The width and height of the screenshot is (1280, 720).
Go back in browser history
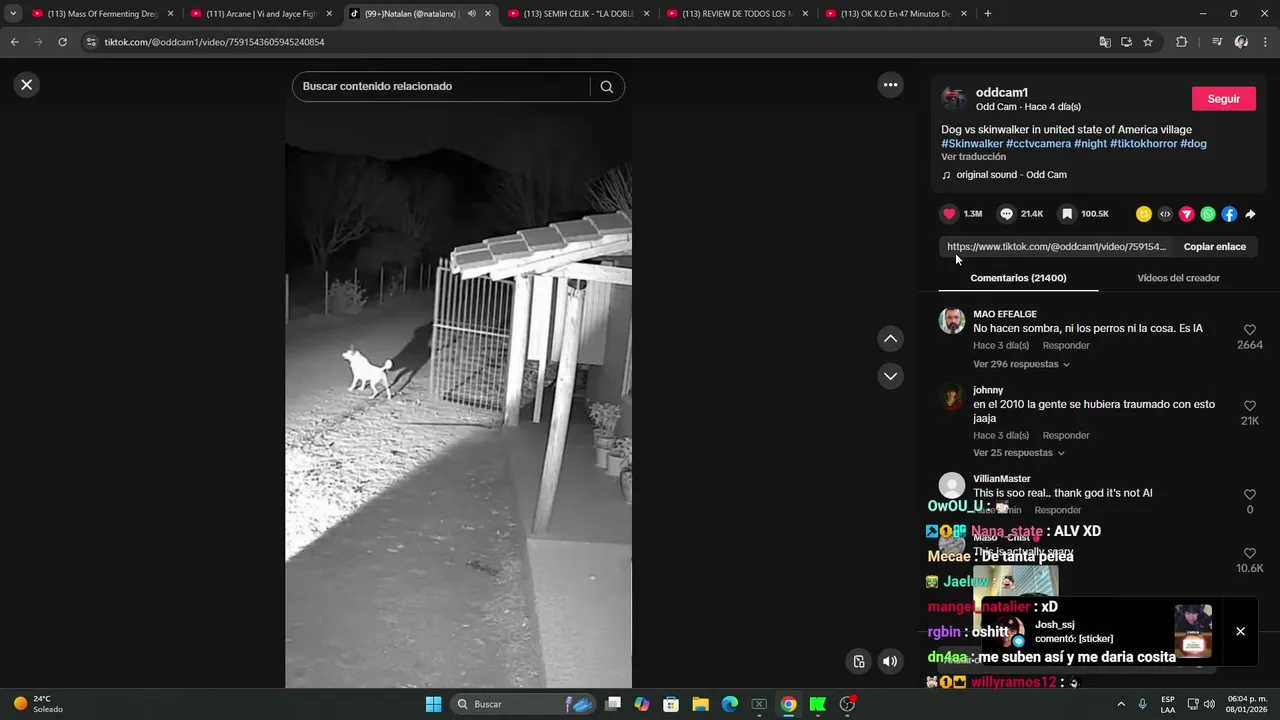pyautogui.click(x=15, y=42)
